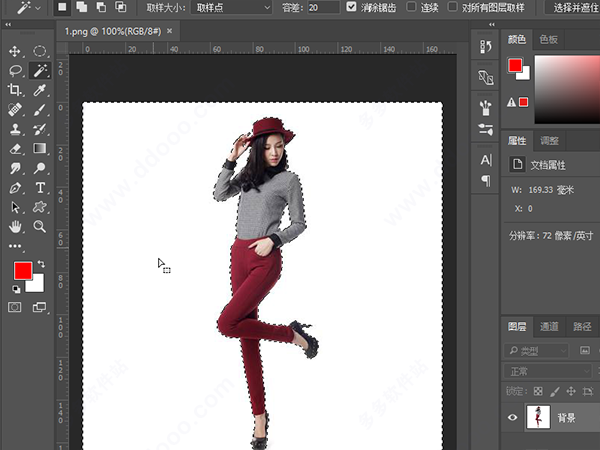This screenshot has height=450, width=600.
Task: Select the Spot Healing Brush tool
Action: pyautogui.click(x=15, y=110)
